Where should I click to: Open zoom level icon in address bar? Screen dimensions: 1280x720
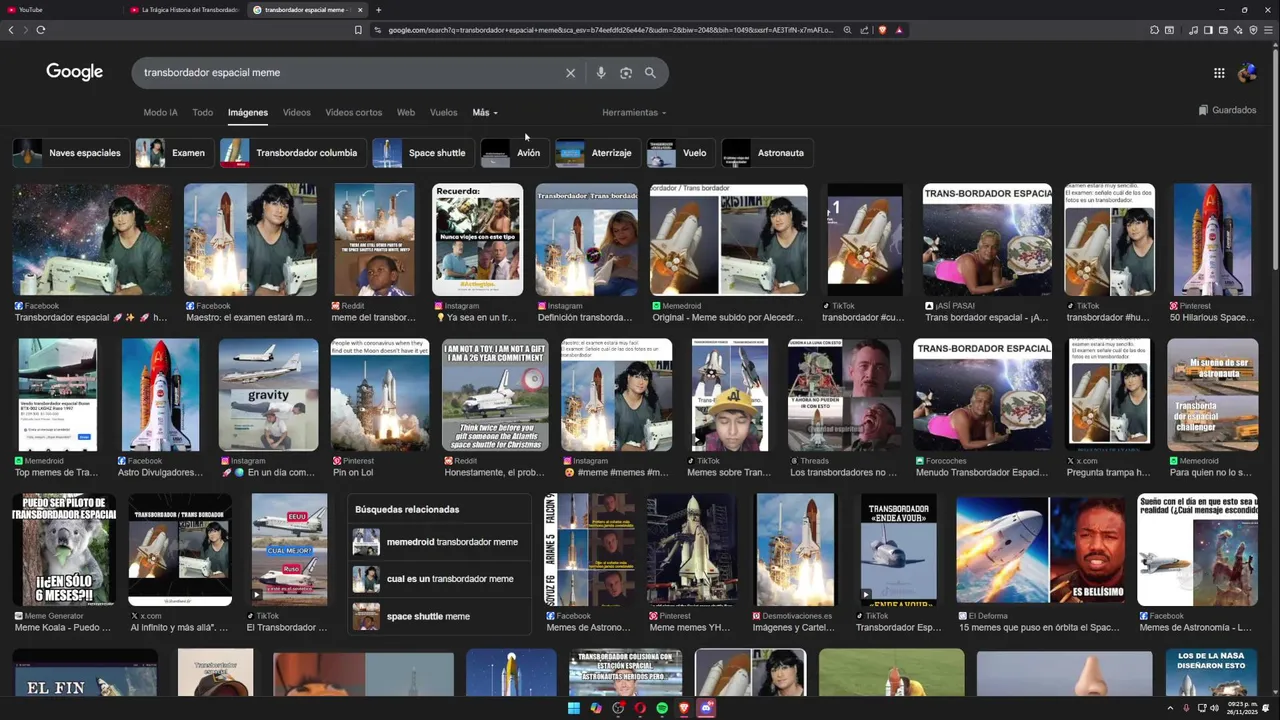point(847,30)
